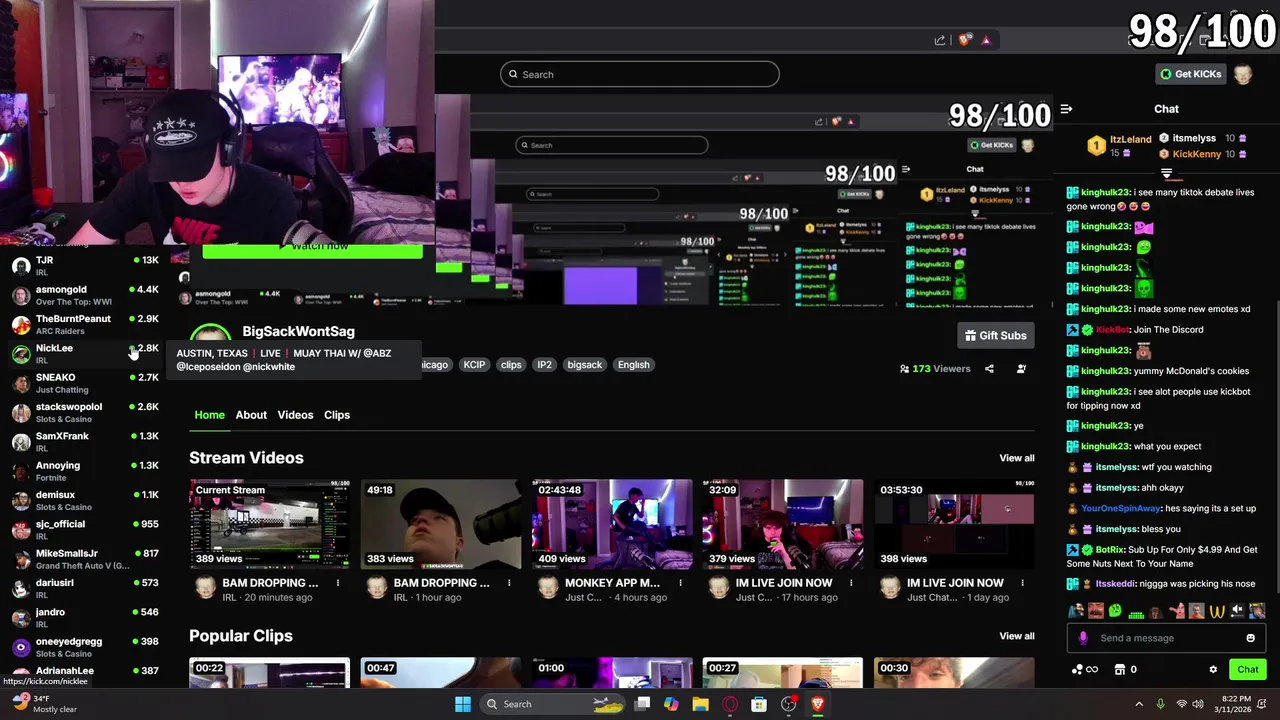
Task: Open Windows Start menu
Action: [x=463, y=704]
